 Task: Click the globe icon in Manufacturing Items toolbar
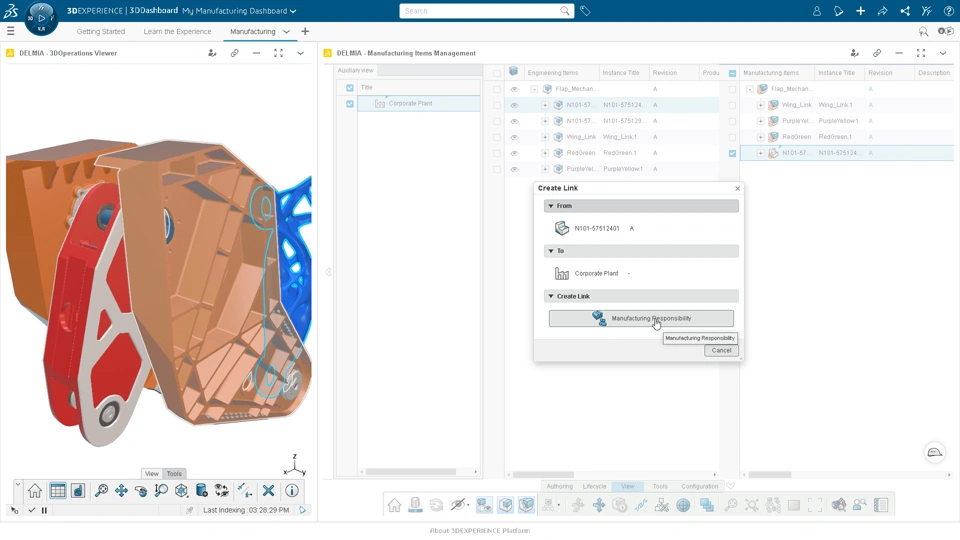pyautogui.click(x=683, y=505)
